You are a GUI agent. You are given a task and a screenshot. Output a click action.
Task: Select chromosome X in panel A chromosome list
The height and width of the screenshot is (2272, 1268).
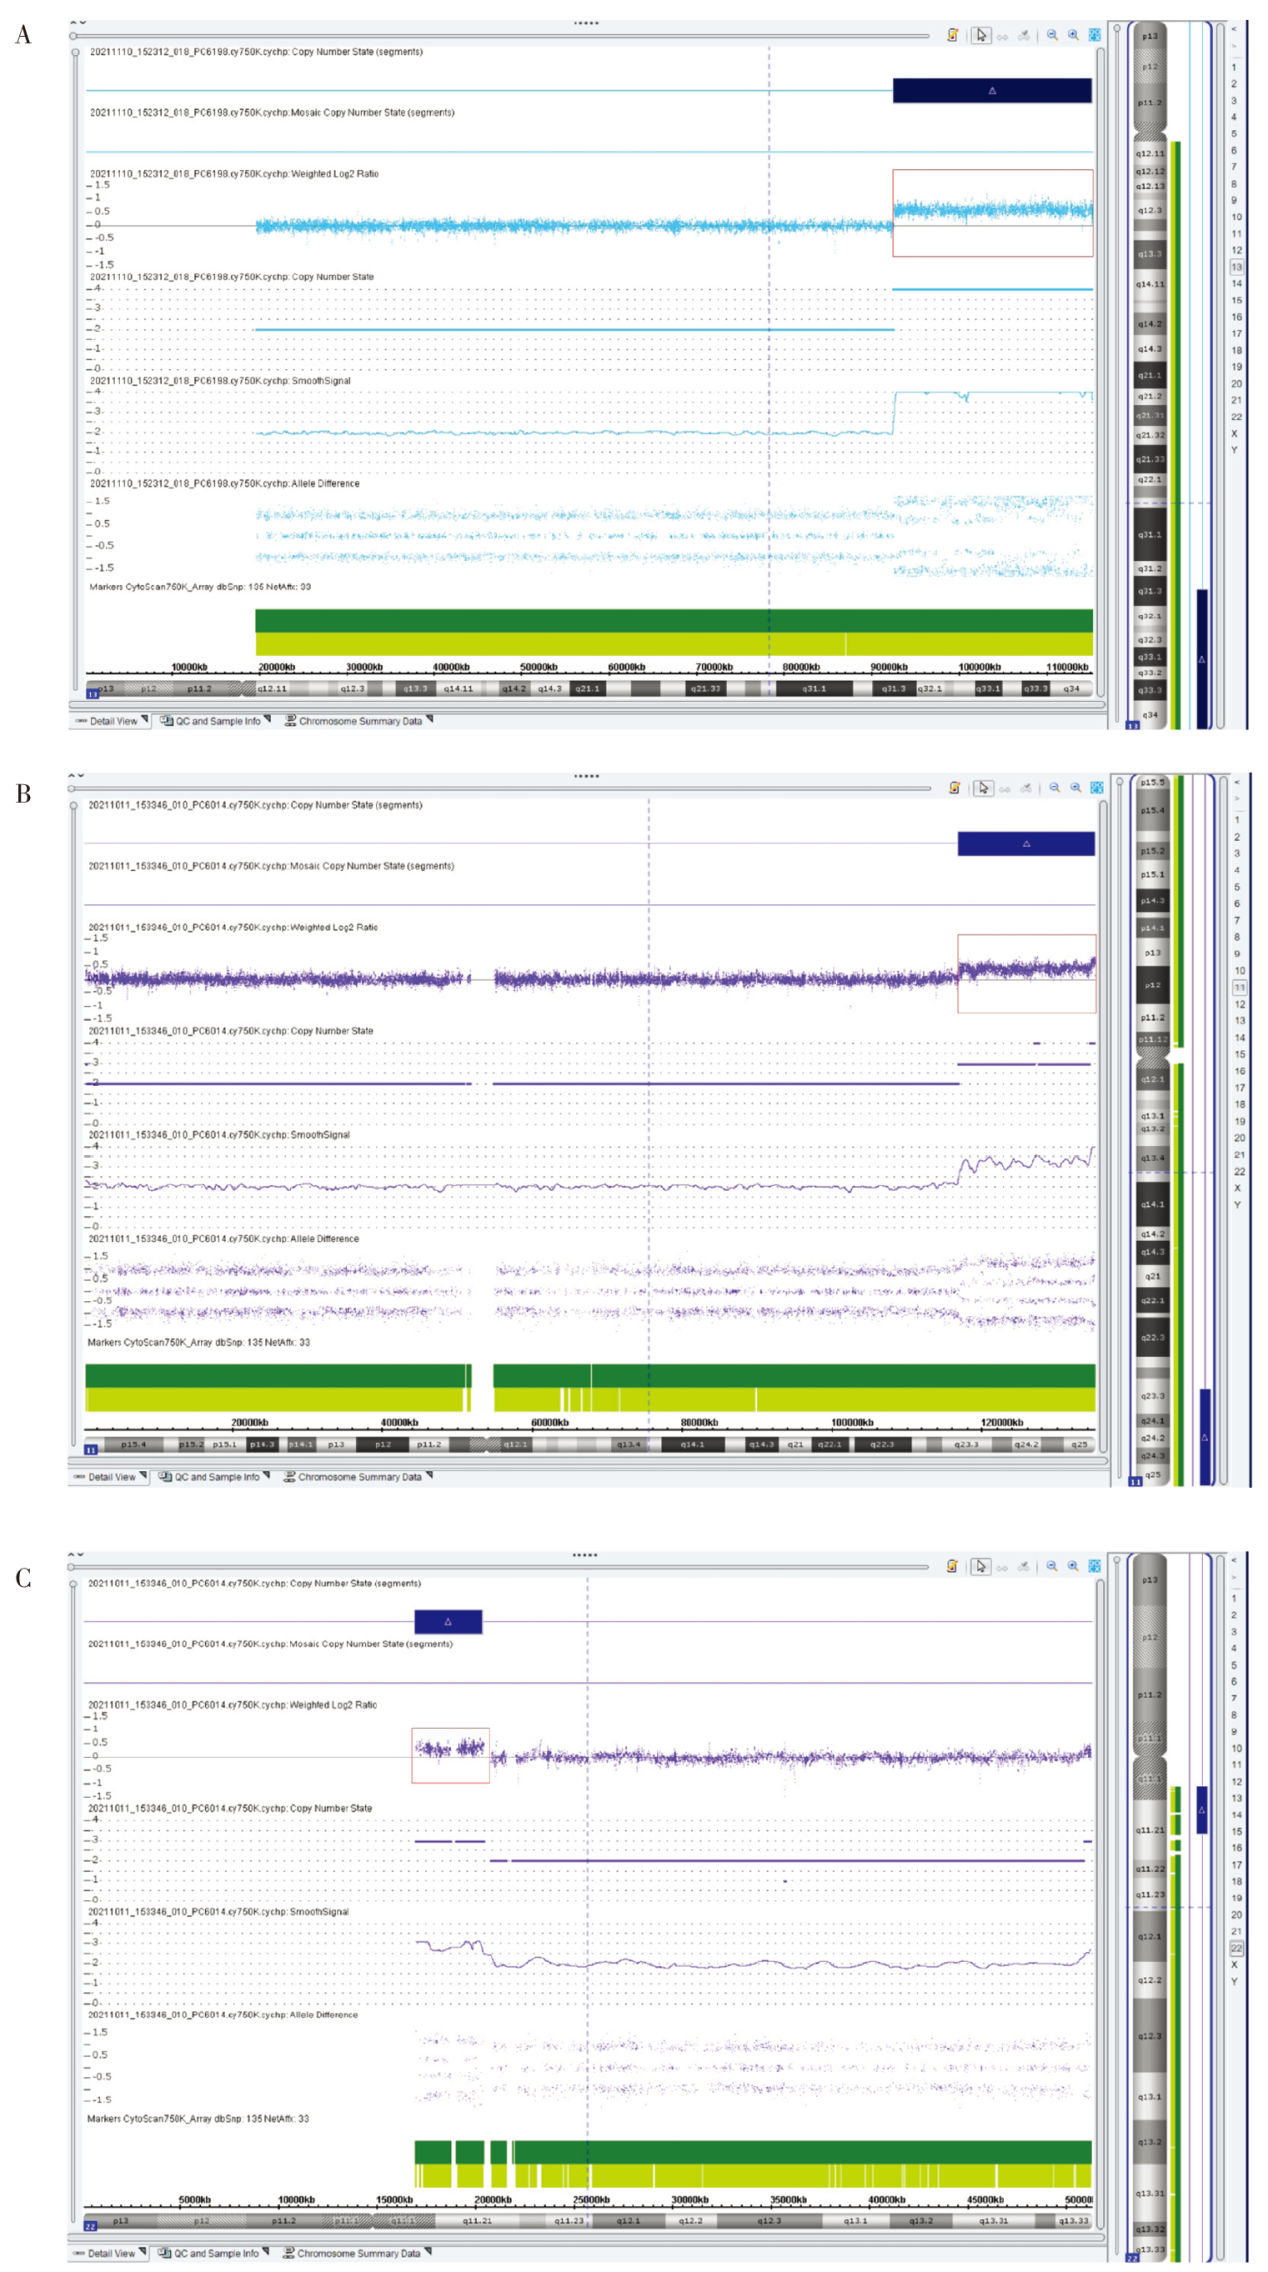tap(1234, 434)
